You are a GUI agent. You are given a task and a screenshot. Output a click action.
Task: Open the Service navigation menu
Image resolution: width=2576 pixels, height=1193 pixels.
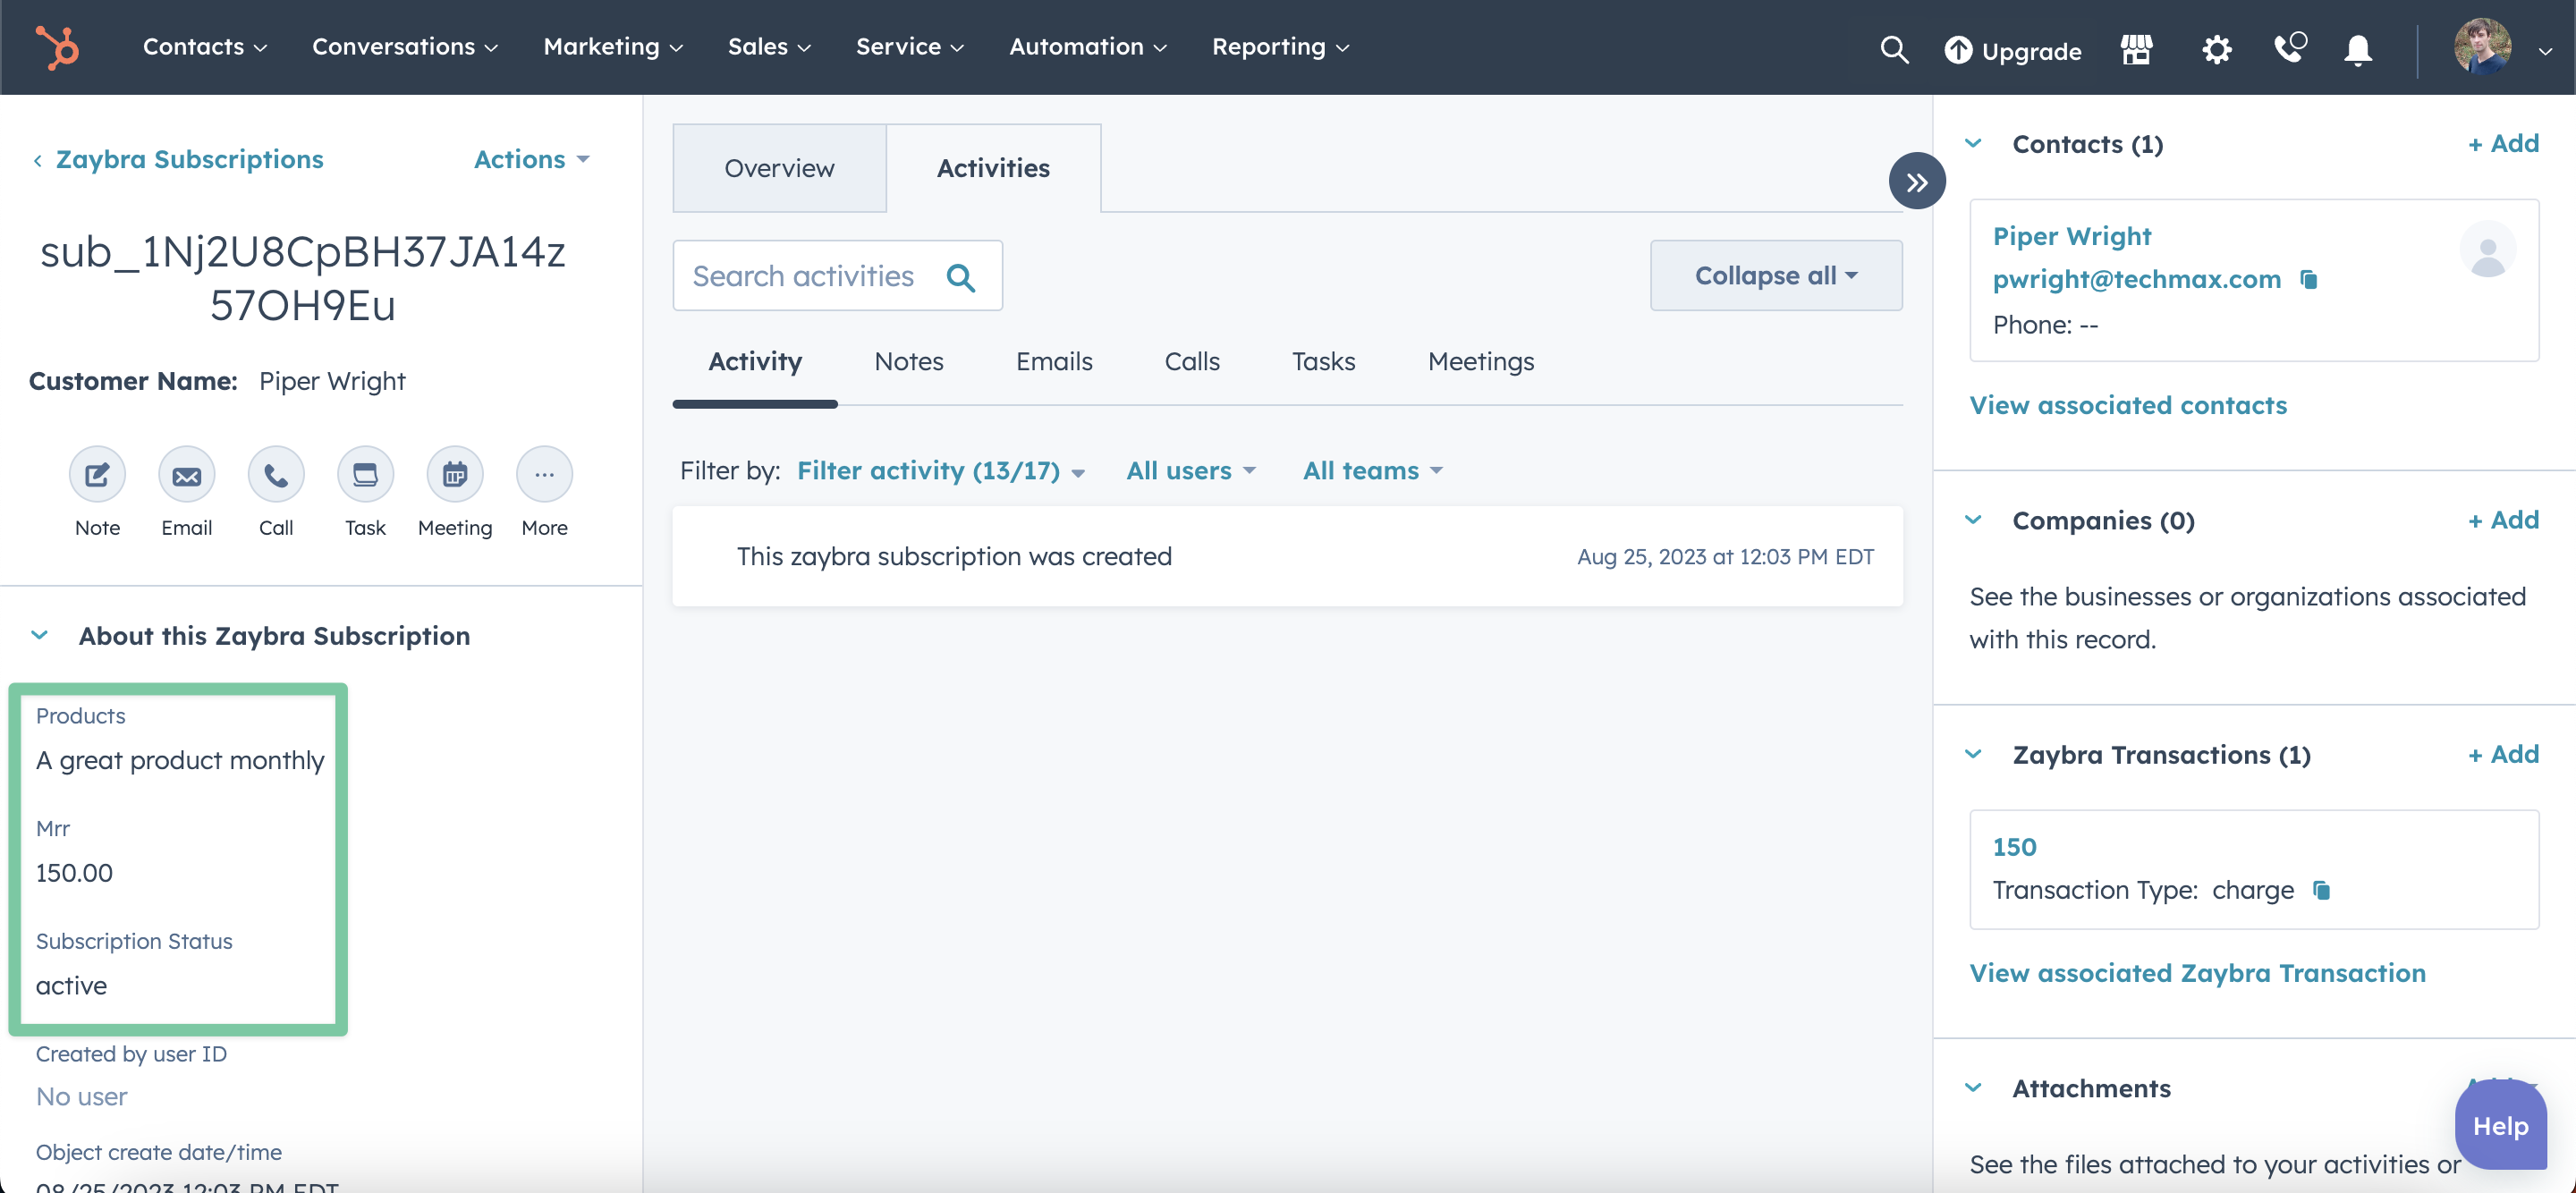coord(909,47)
